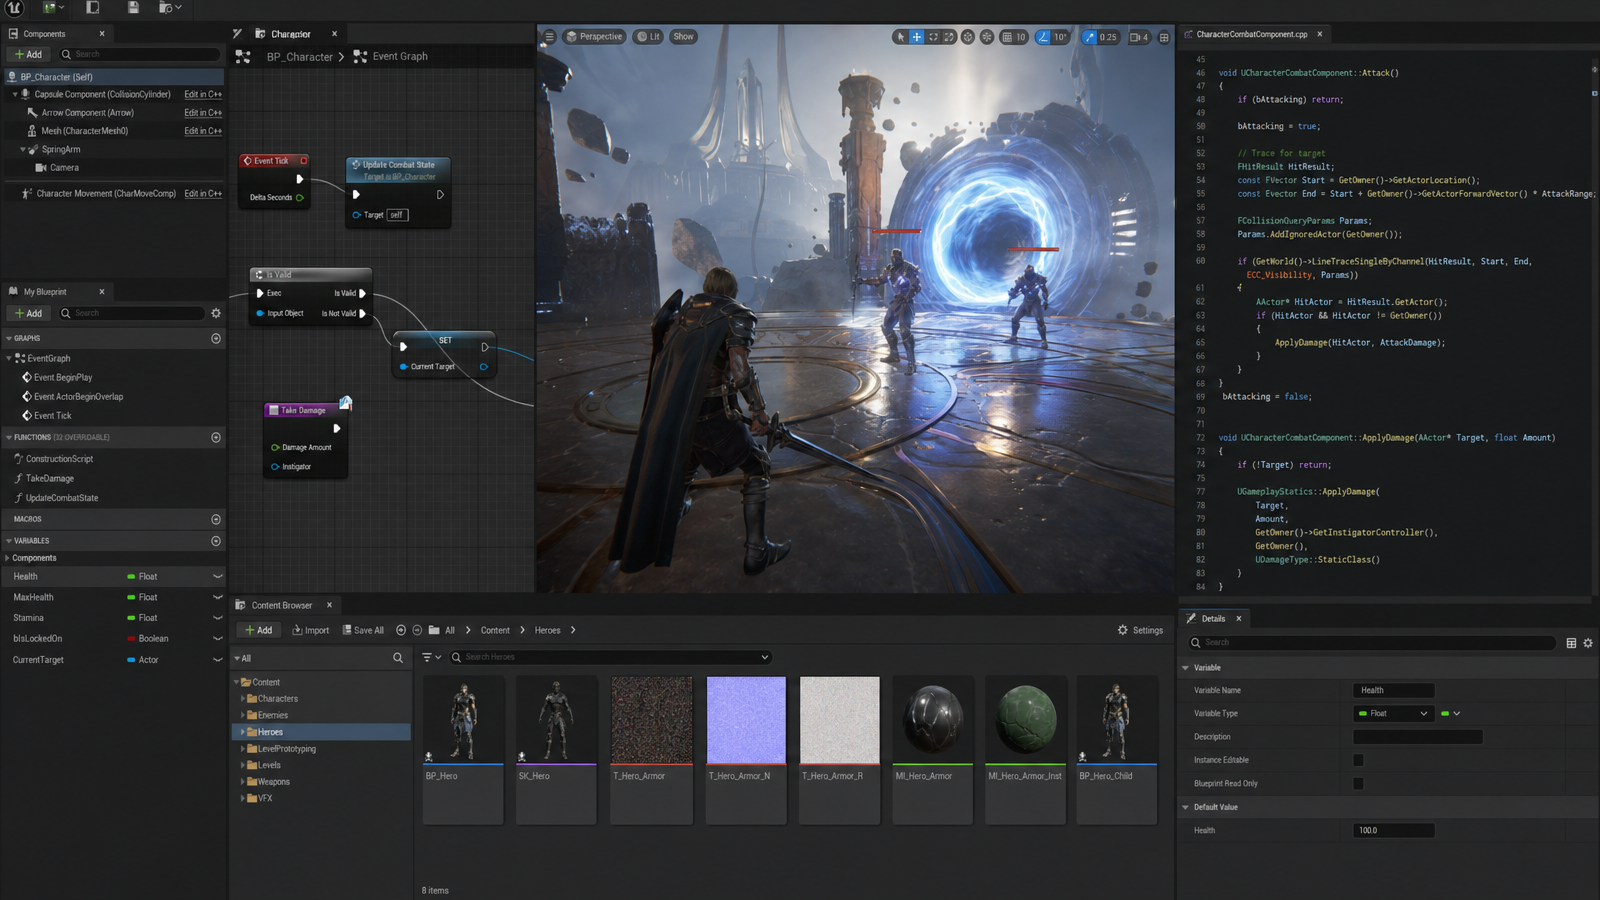Expand the Health variable row chevron
The height and width of the screenshot is (900, 1600).
(x=217, y=577)
